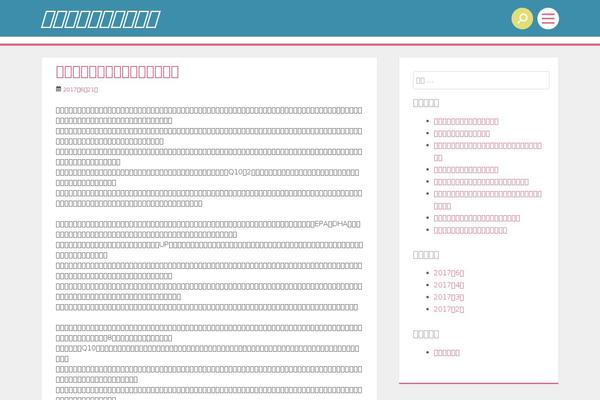Open the 2017 month 4 archive link
The height and width of the screenshot is (400, 600).
click(x=448, y=285)
